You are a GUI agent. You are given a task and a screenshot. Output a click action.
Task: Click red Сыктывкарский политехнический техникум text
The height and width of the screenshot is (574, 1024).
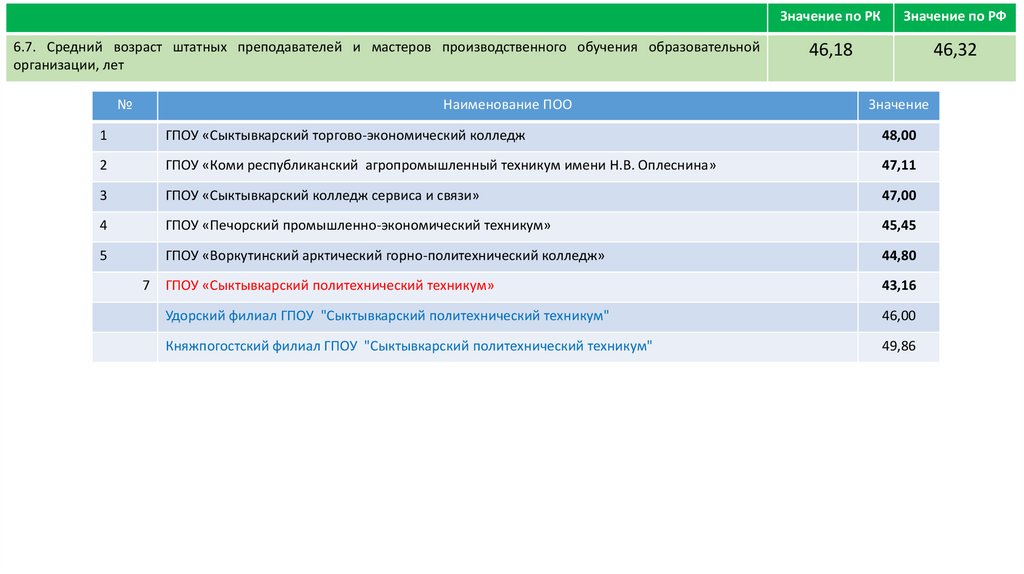[330, 285]
